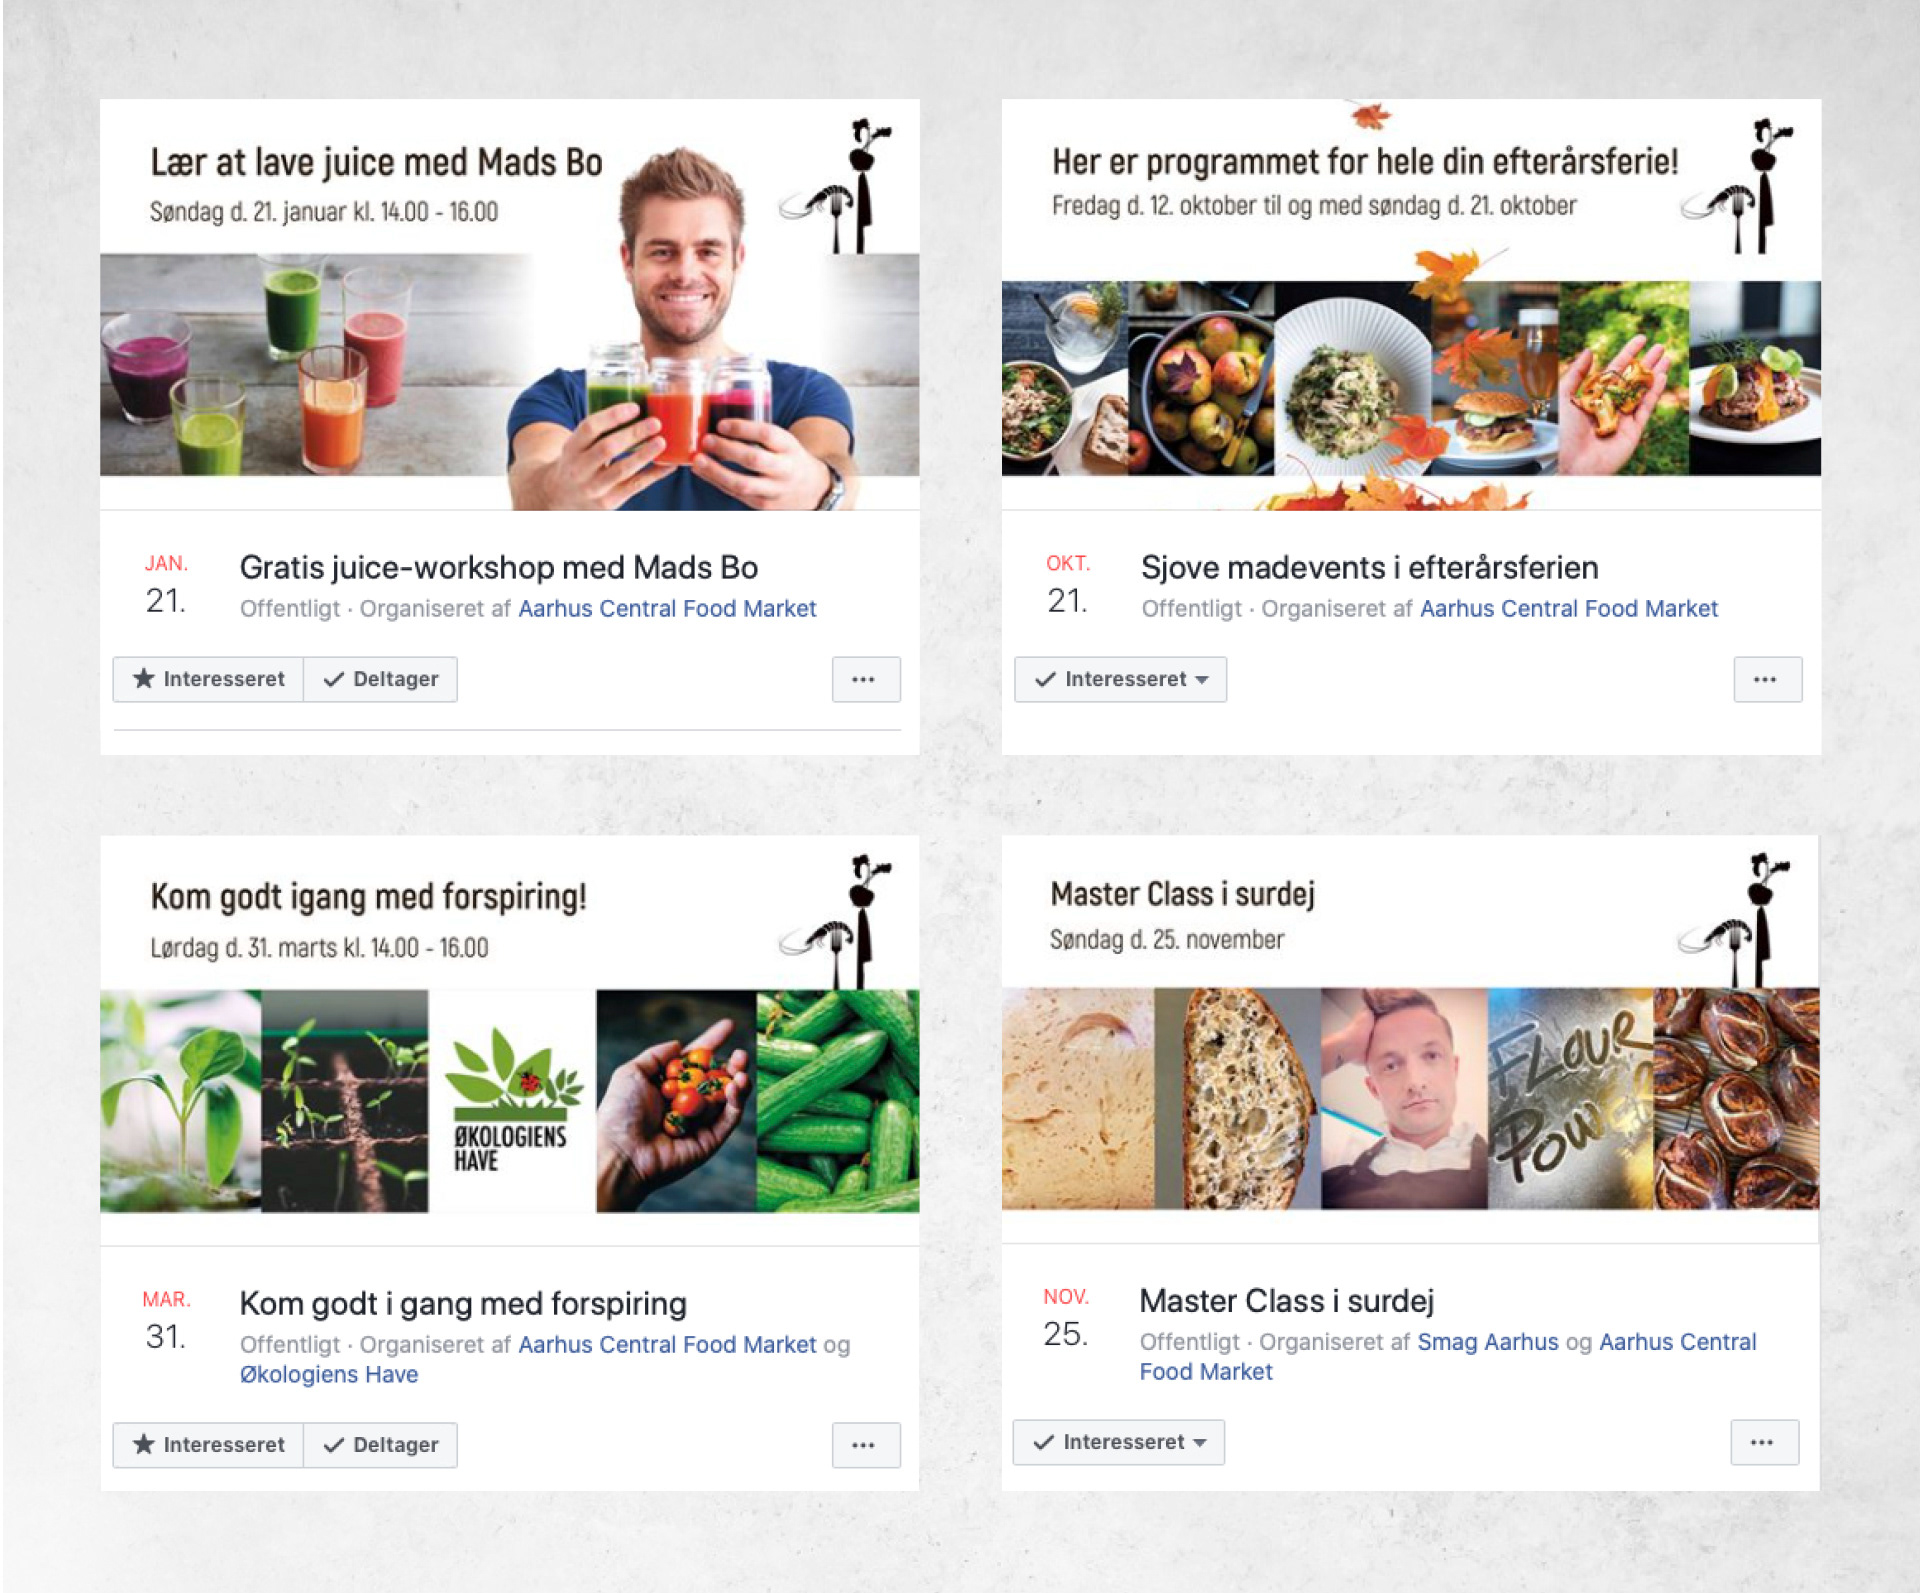Open more options on Sjove madevents event

[x=1767, y=679]
